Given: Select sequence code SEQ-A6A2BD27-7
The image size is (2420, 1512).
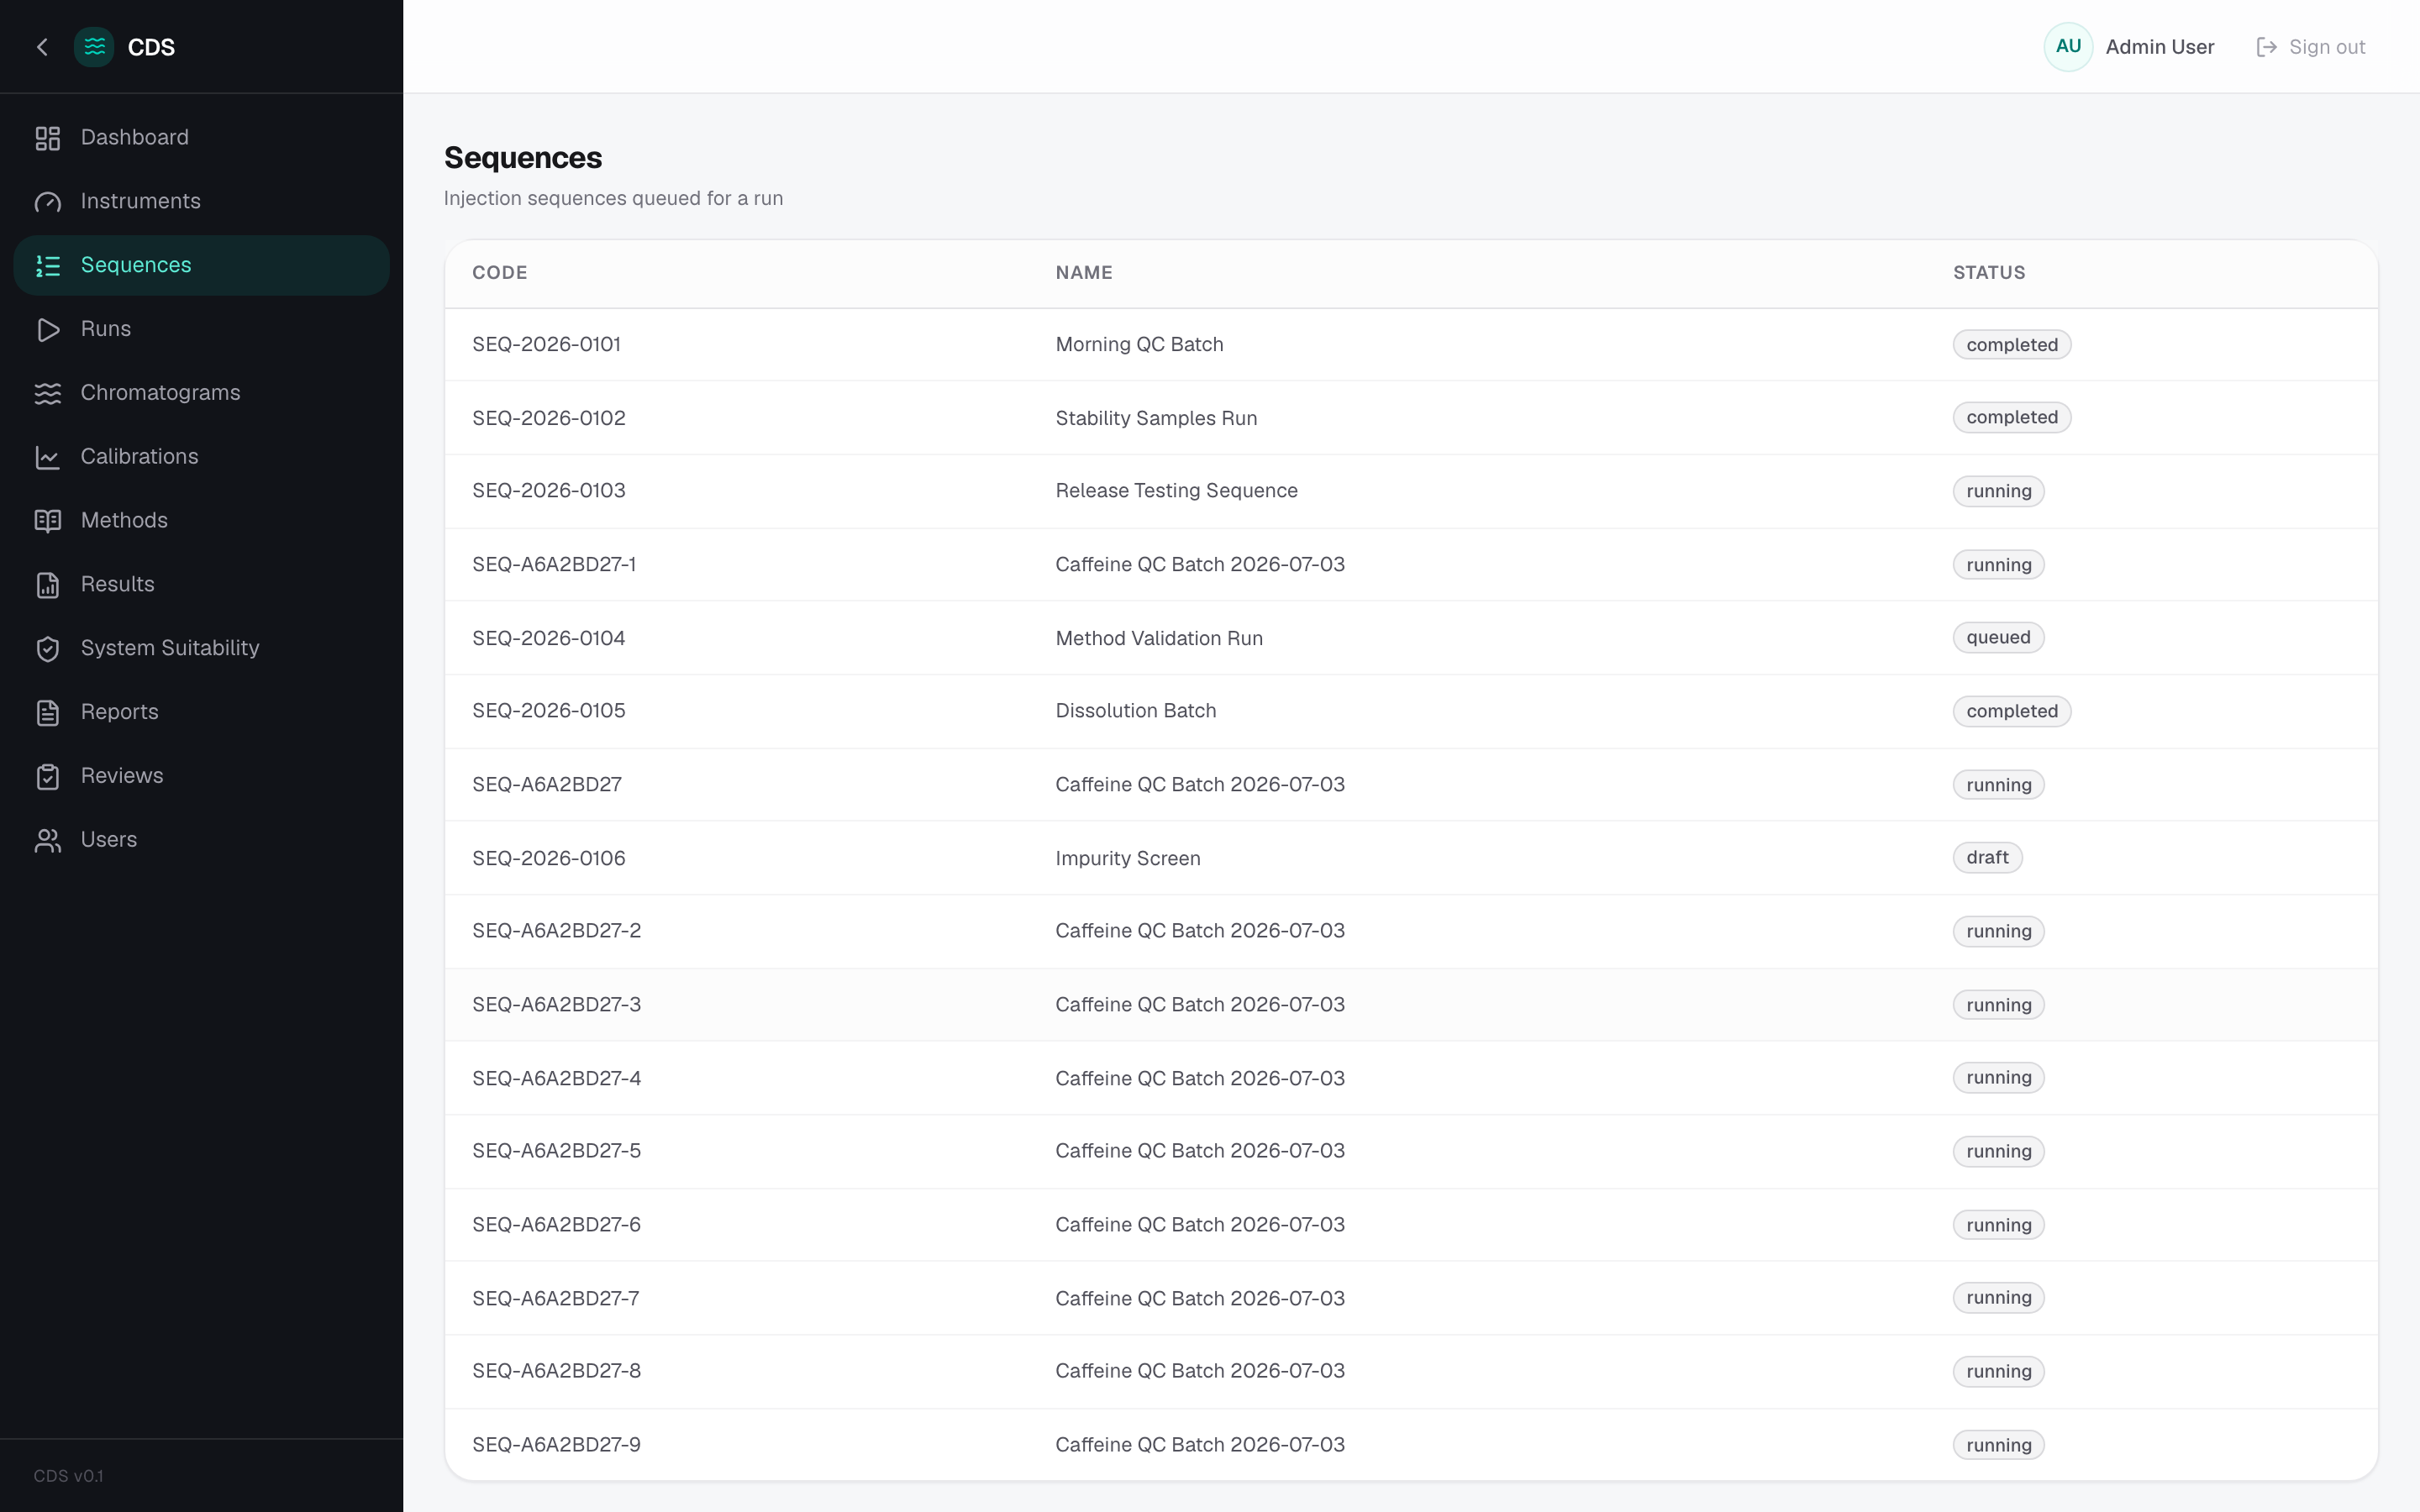Looking at the screenshot, I should 555,1298.
